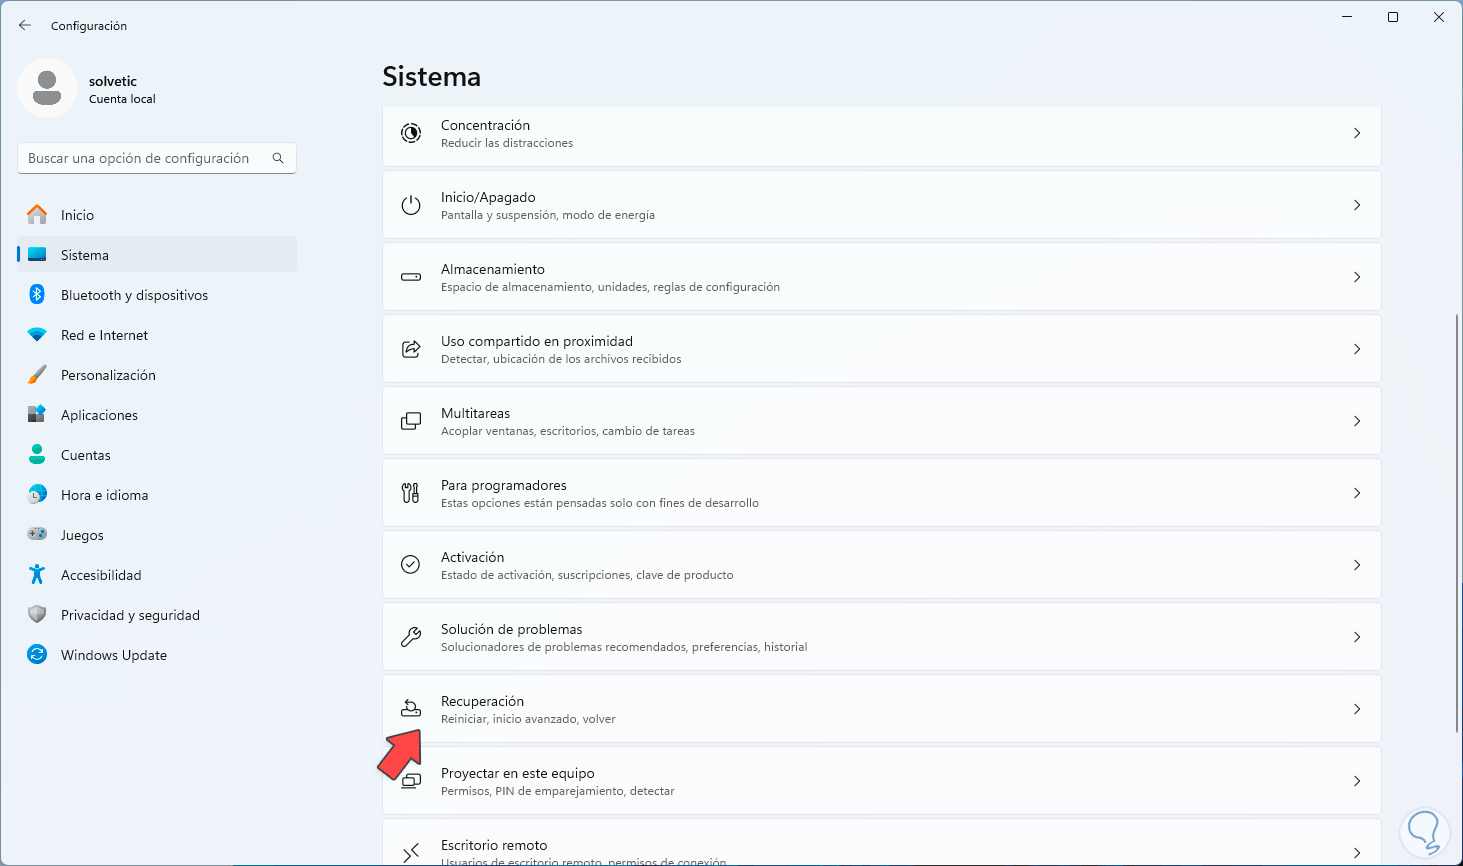Click the Almacenamiento drive icon
The width and height of the screenshot is (1463, 866).
(411, 277)
